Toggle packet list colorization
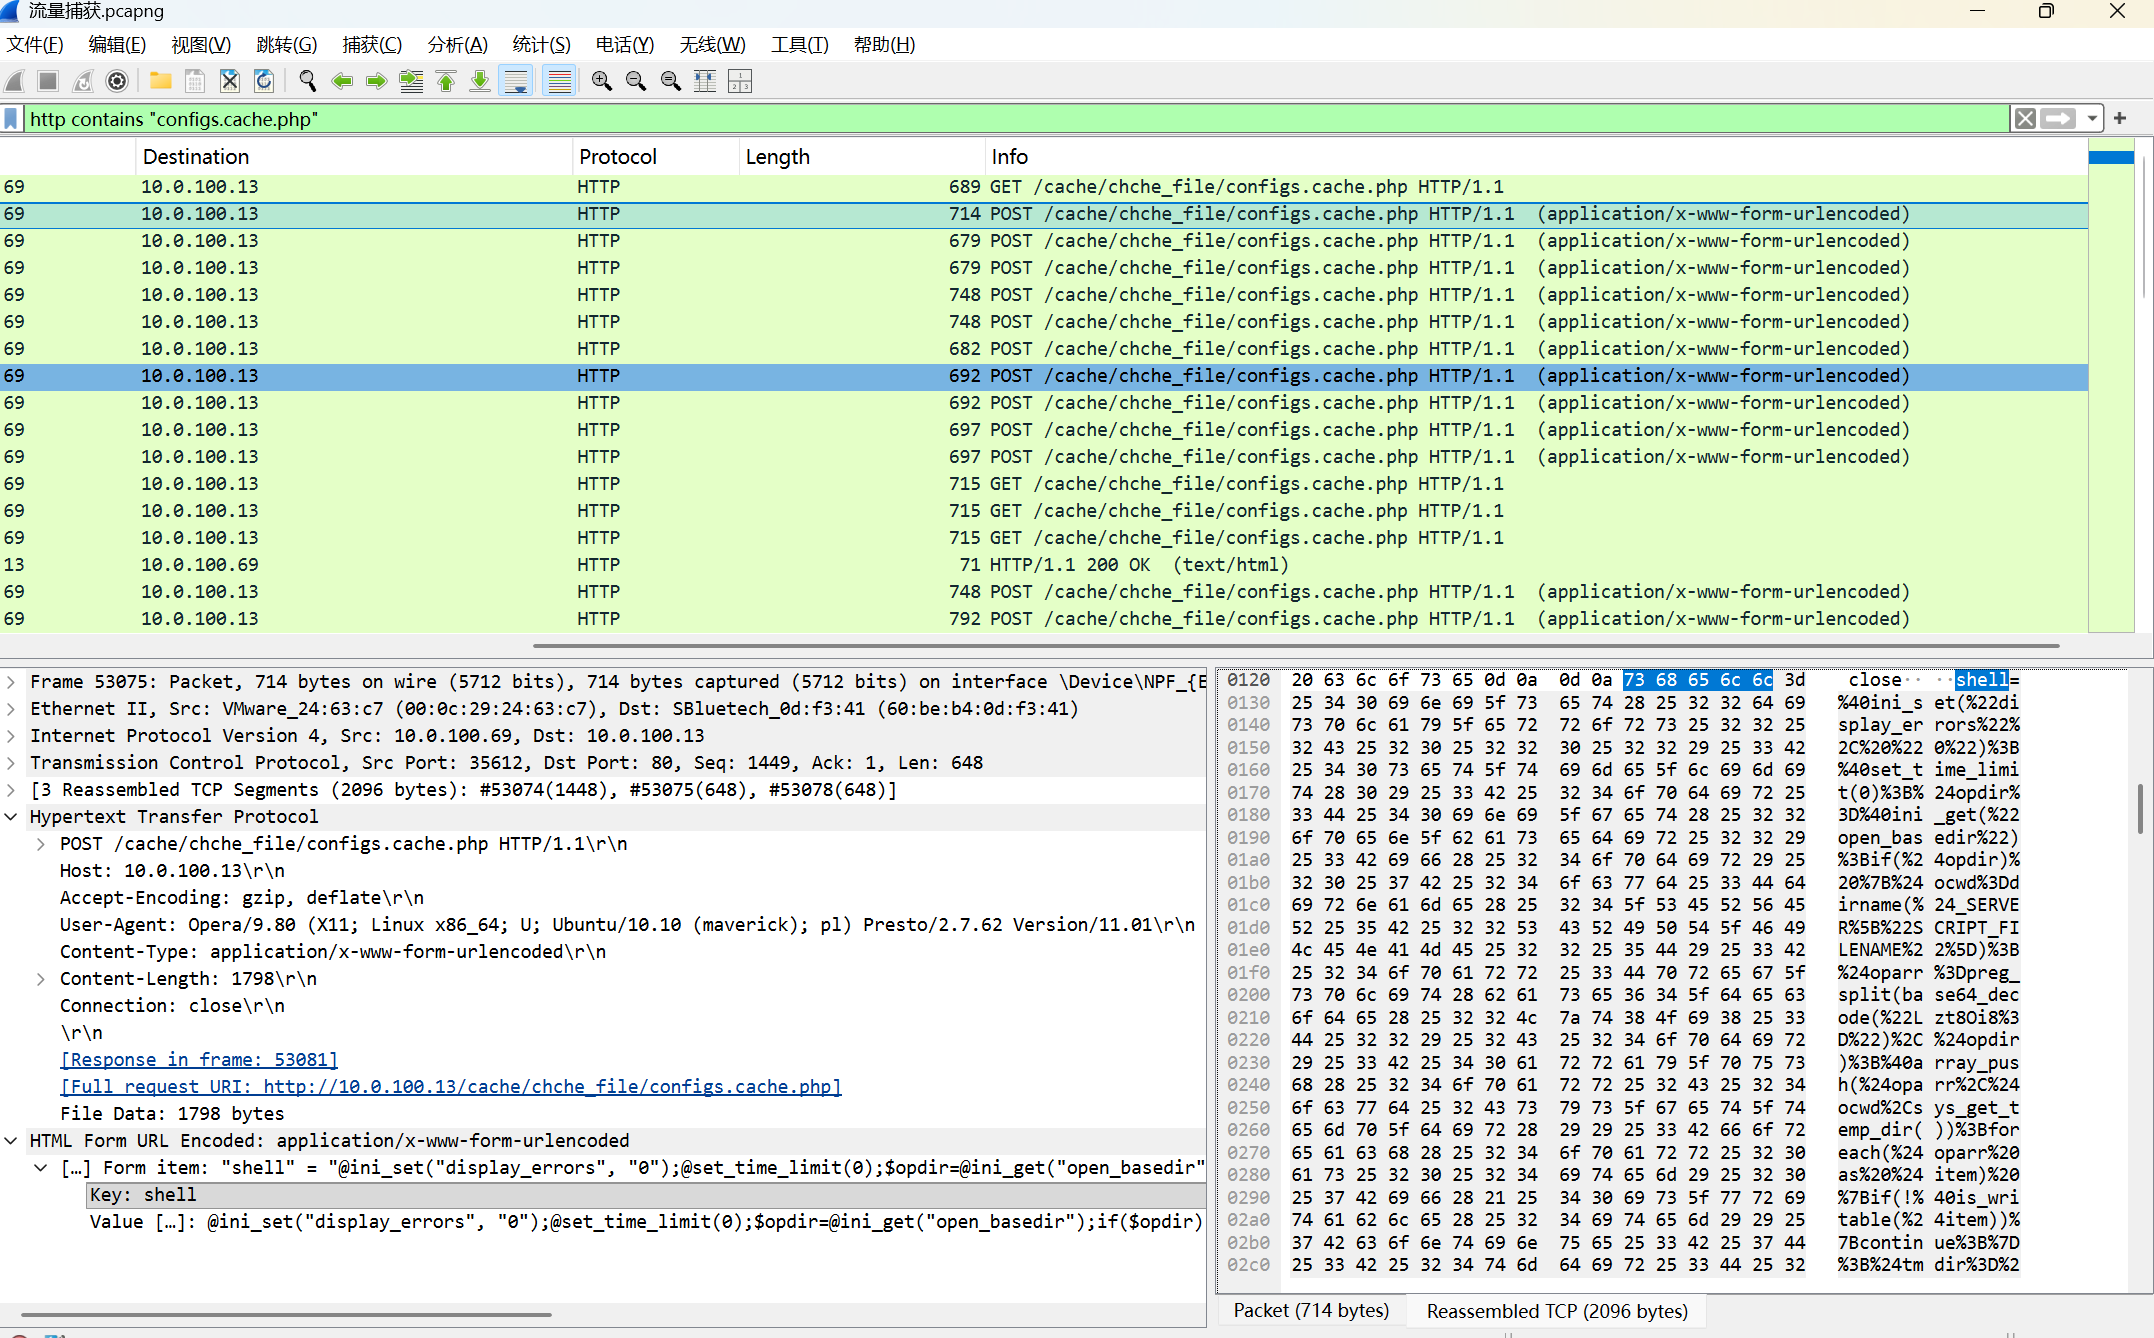 point(559,81)
